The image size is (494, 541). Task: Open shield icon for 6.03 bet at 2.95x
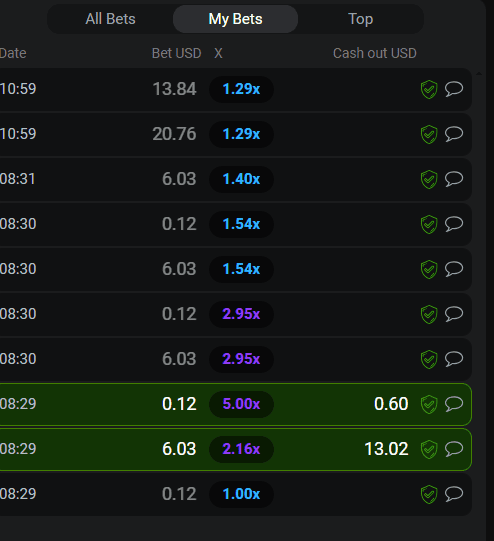[429, 360]
